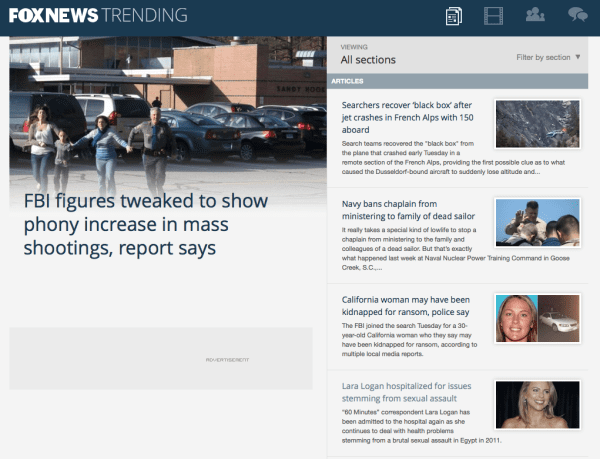Viewport: 600px width, 459px height.
Task: Open Lara Logan hospitalized article headline
Action: pyautogui.click(x=406, y=392)
